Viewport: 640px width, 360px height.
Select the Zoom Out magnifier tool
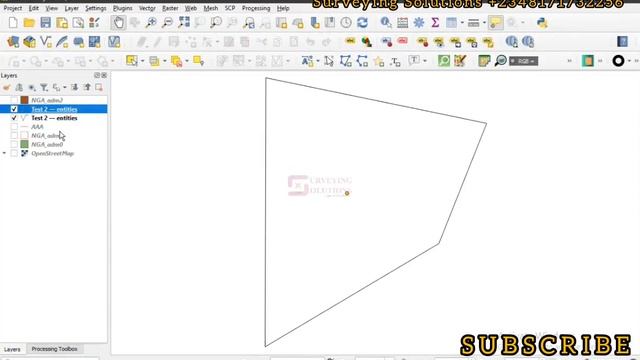167,22
